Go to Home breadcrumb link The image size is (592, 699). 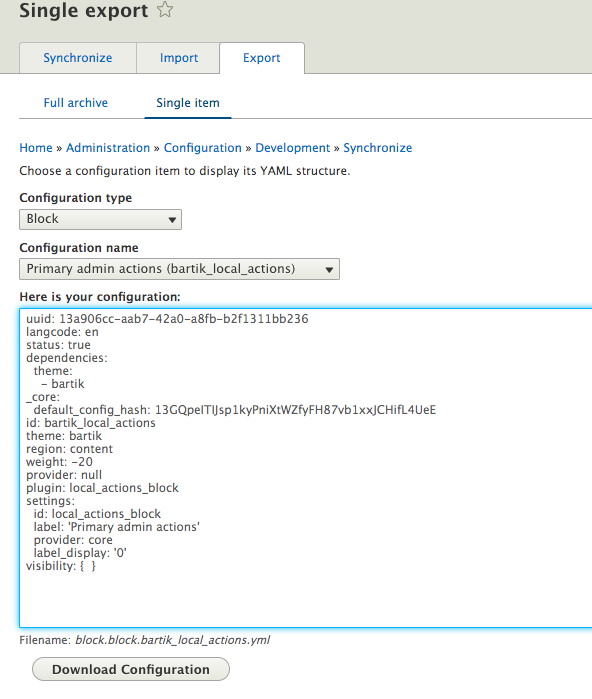coord(36,148)
